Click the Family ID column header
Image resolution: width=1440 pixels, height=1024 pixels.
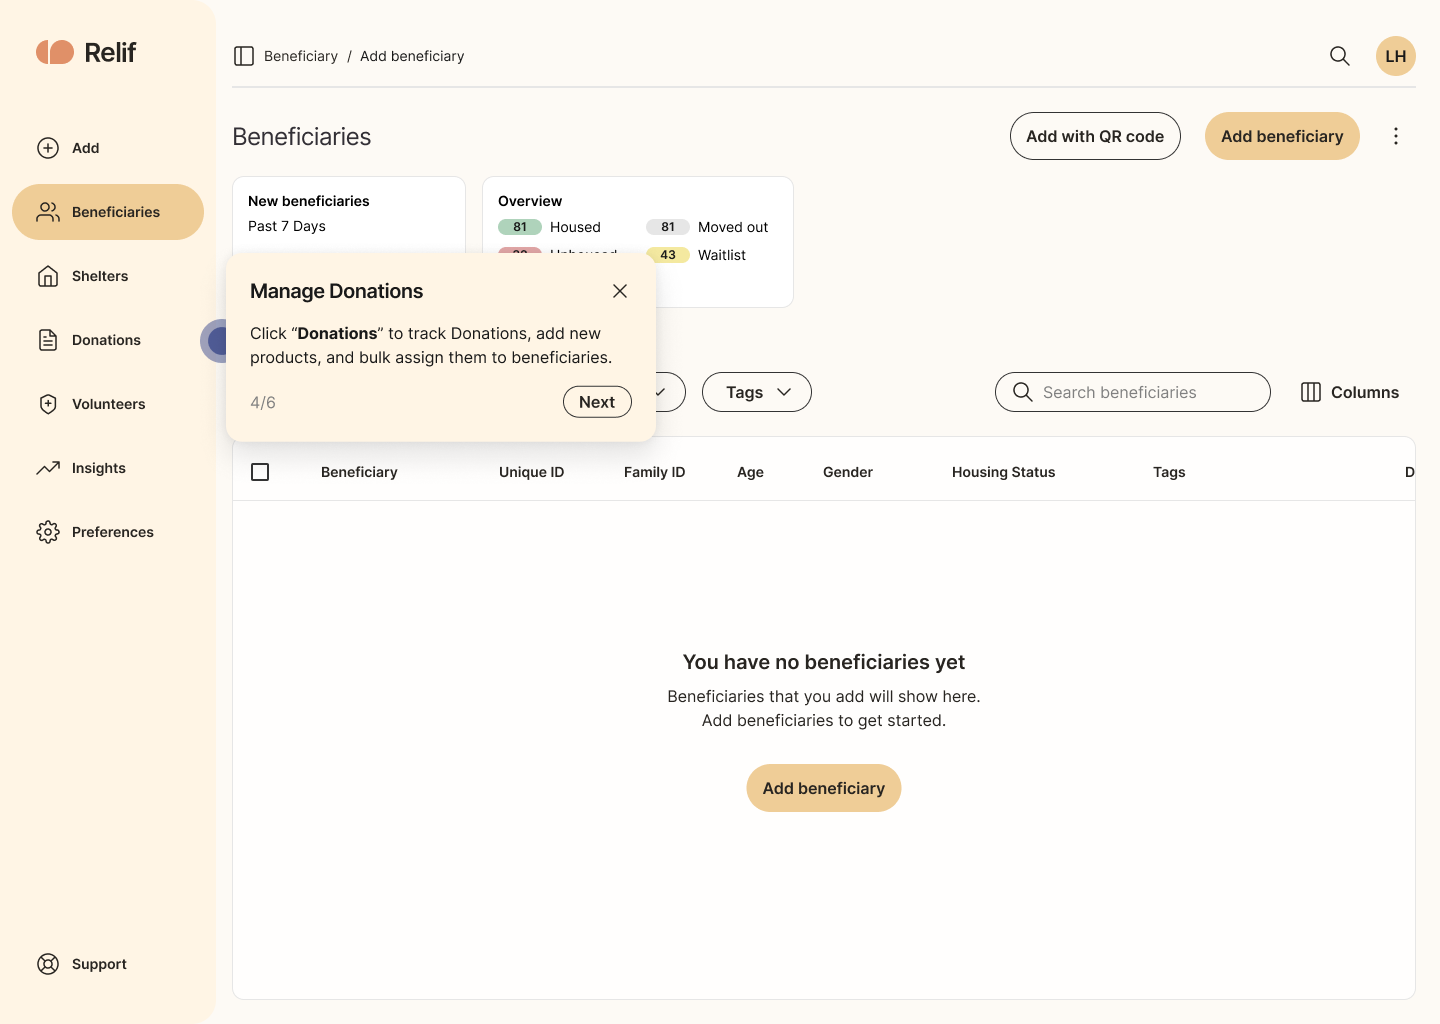tap(655, 472)
